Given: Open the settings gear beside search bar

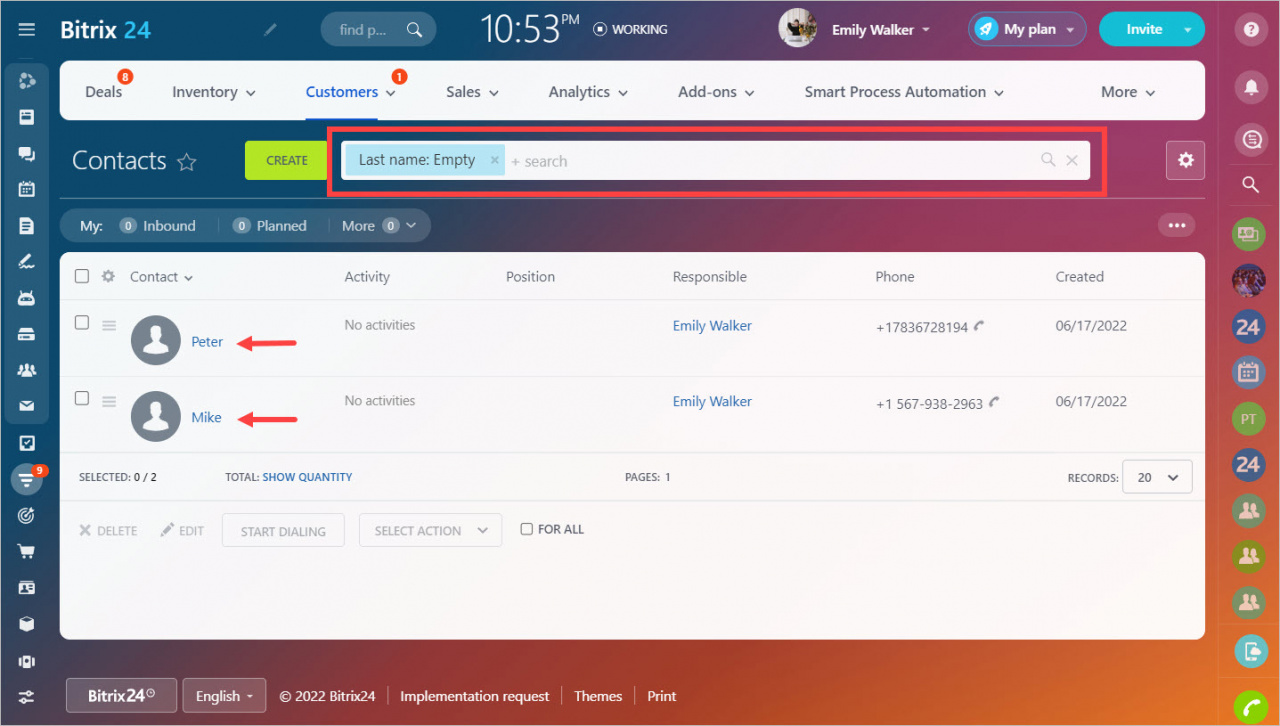Looking at the screenshot, I should pos(1185,160).
